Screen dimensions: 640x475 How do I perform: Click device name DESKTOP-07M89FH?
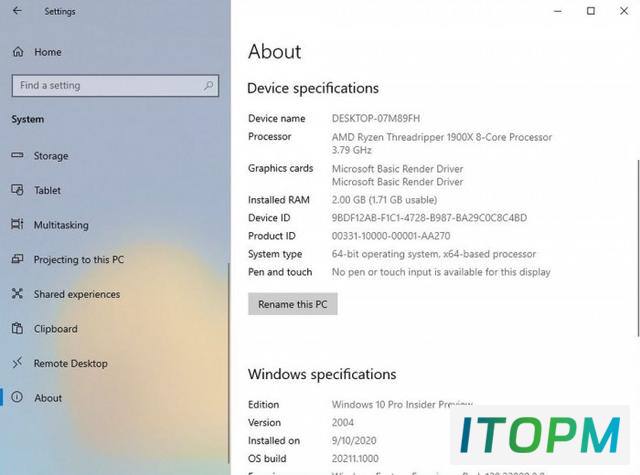click(376, 118)
